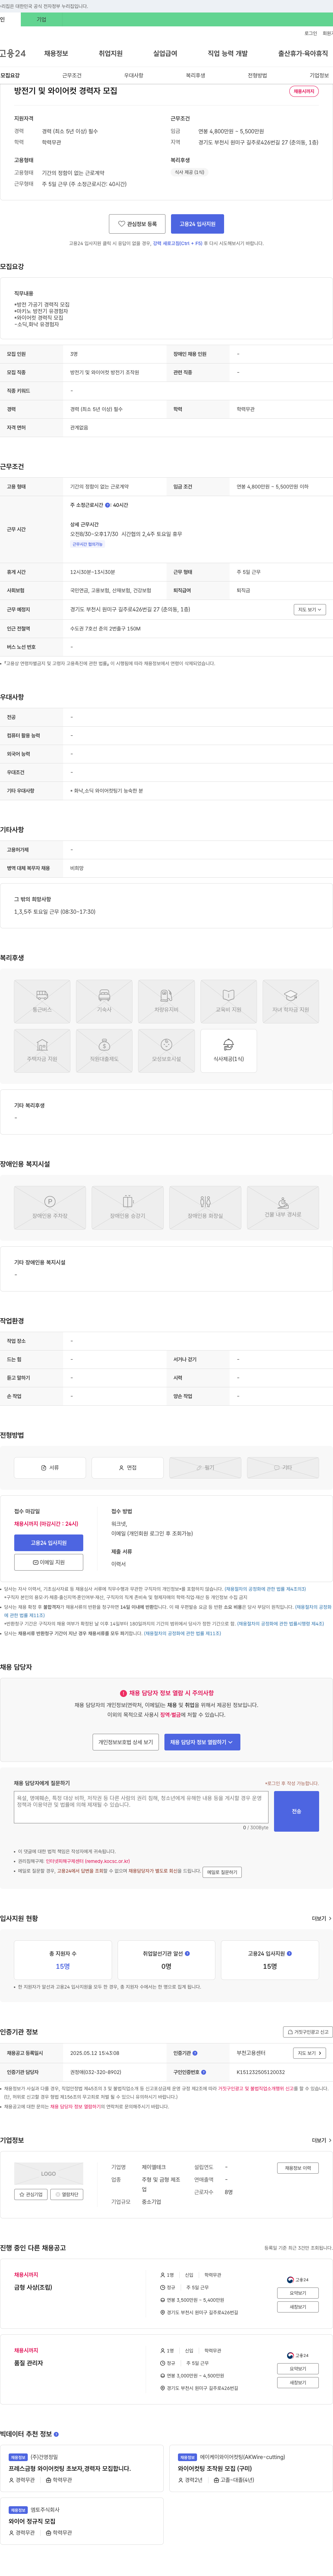The width and height of the screenshot is (333, 2576).
Task: Switch to the 전형방법 section tab
Action: click(257, 75)
